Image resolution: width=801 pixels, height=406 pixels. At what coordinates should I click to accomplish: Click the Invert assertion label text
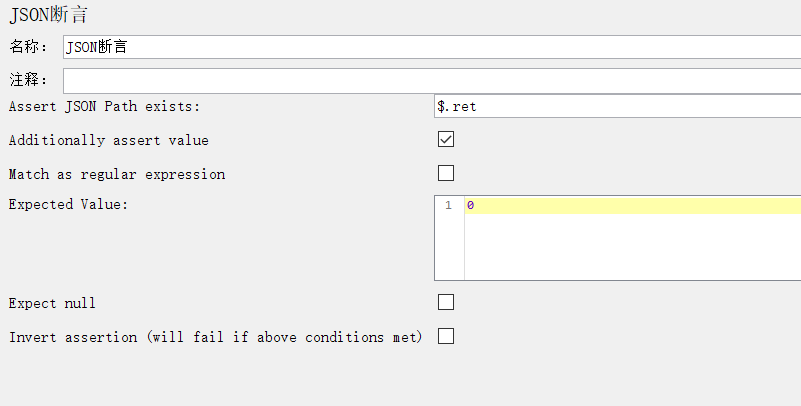point(215,337)
